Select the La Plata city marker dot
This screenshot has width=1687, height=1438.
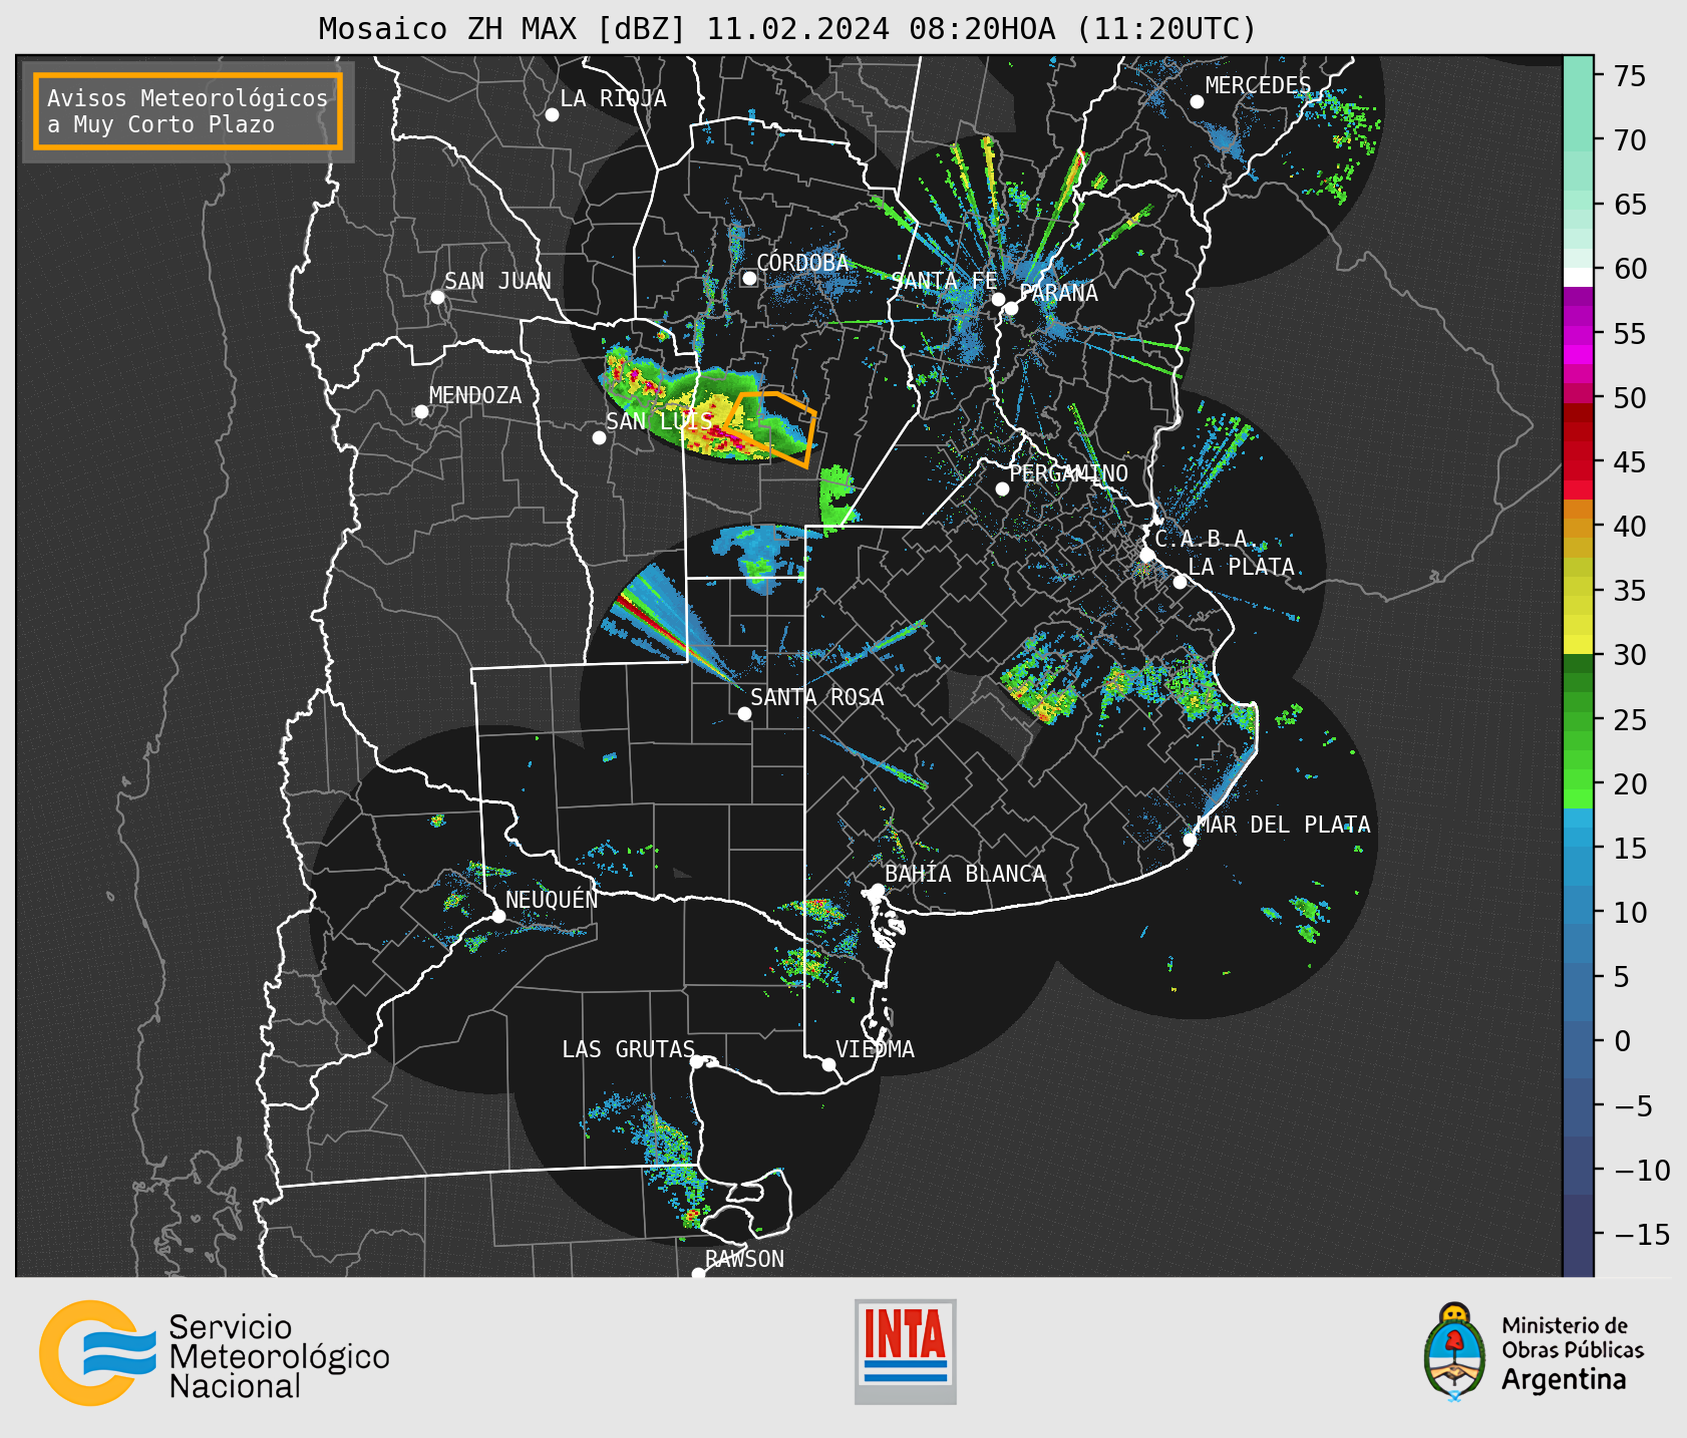pyautogui.click(x=1180, y=582)
